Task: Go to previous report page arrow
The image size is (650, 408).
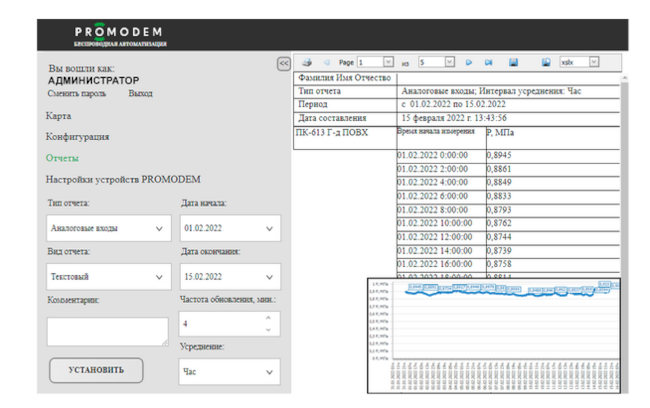Action: pyautogui.click(x=327, y=63)
